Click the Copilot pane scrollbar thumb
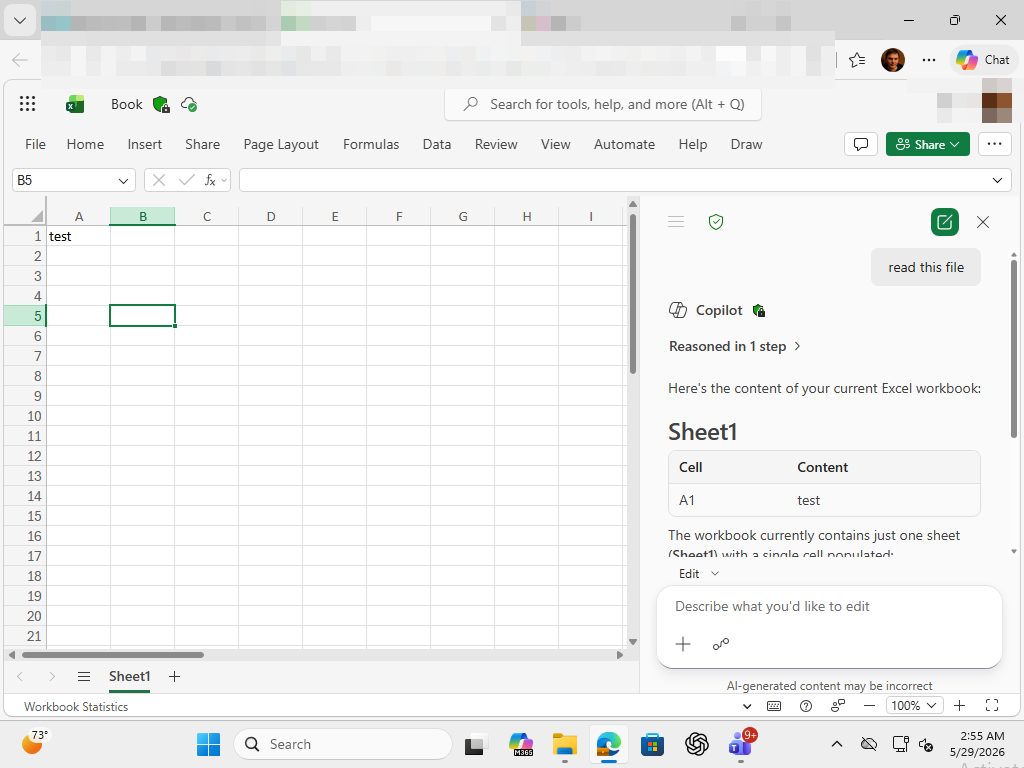1024x768 pixels. click(x=1014, y=349)
